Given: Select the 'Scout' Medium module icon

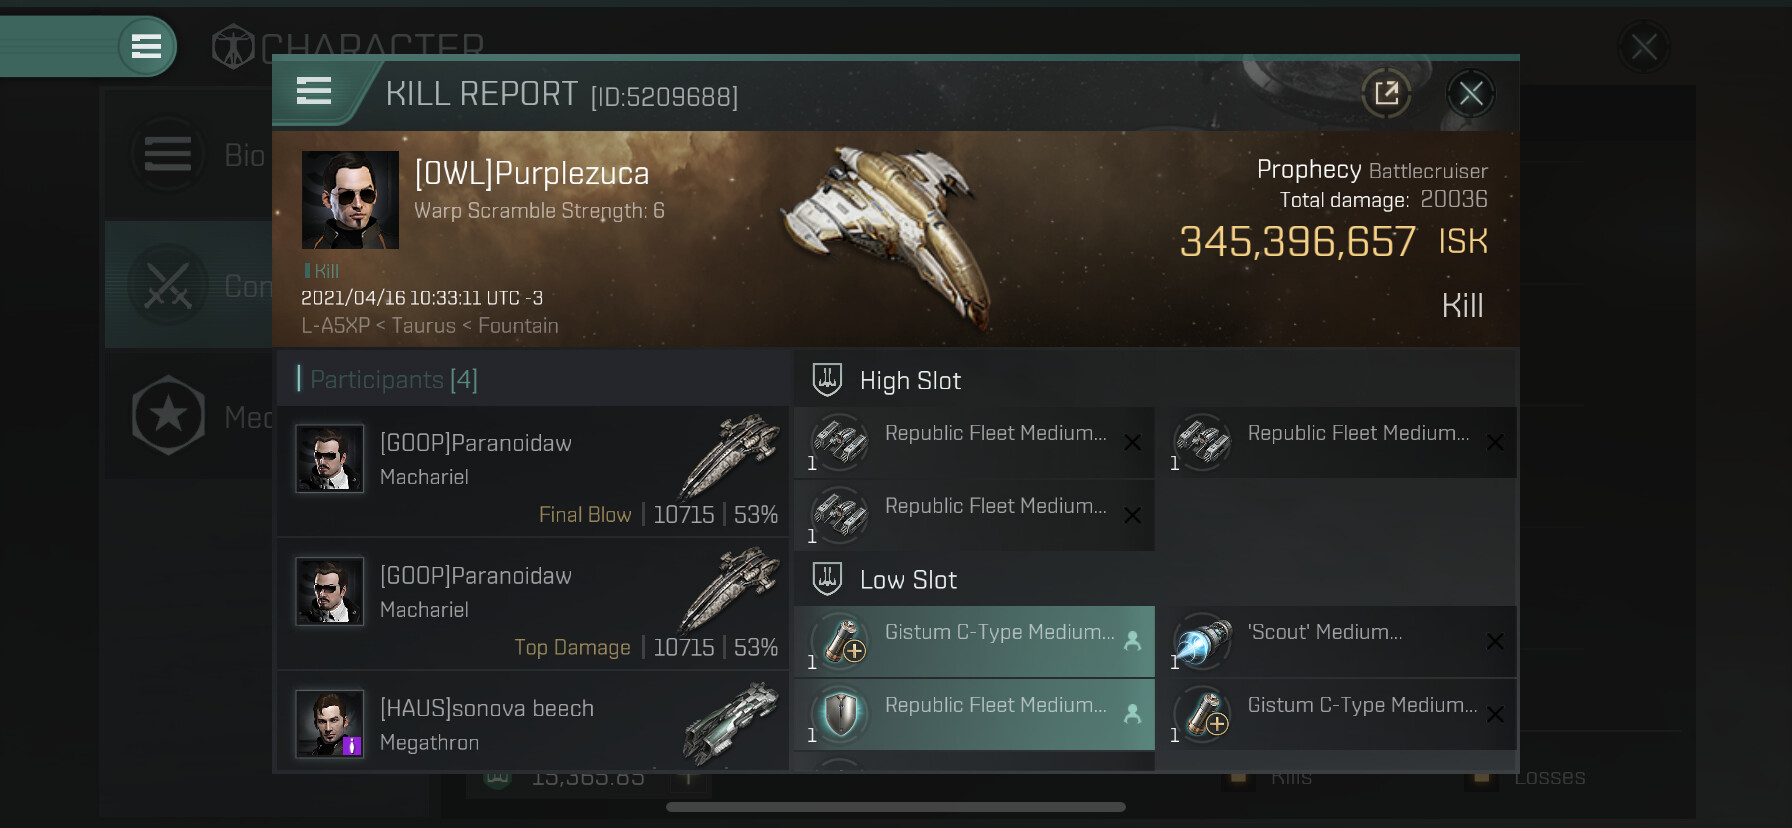Looking at the screenshot, I should click(1202, 641).
